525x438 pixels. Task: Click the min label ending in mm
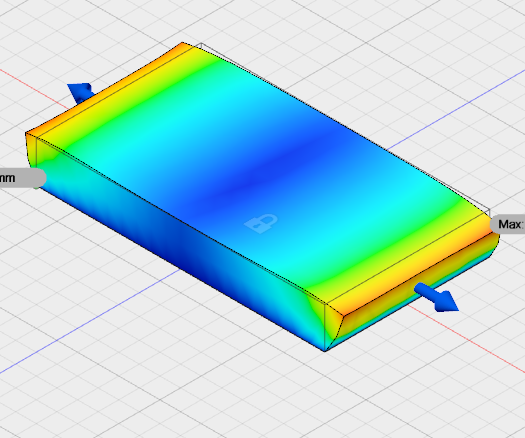22,178
